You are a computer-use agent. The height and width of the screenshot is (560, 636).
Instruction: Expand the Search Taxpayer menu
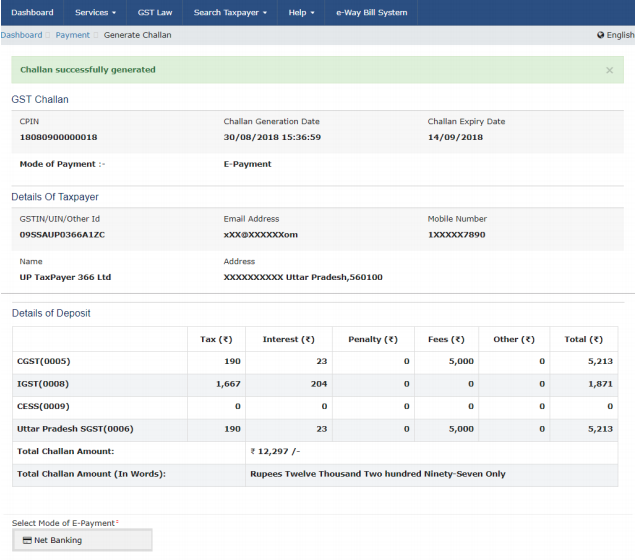(x=230, y=12)
